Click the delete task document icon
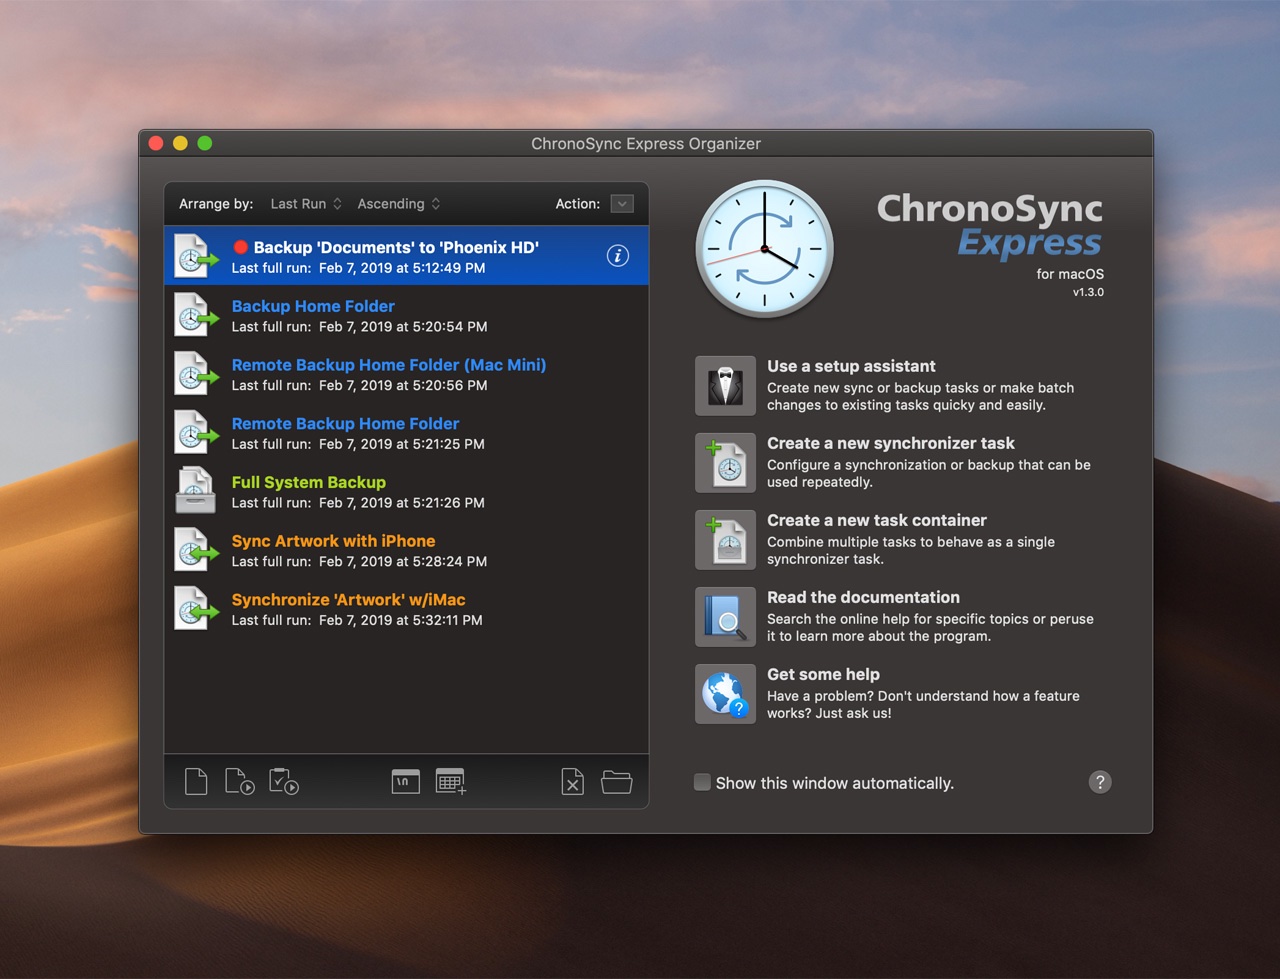 click(572, 782)
